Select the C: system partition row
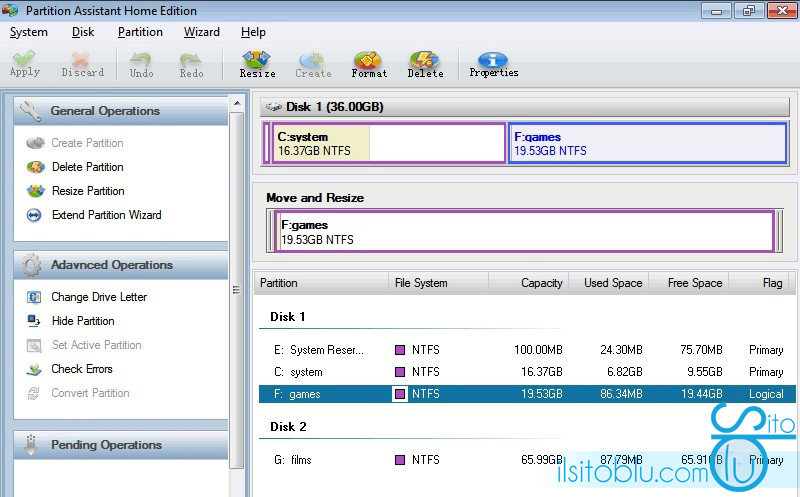800x497 pixels. pos(527,372)
